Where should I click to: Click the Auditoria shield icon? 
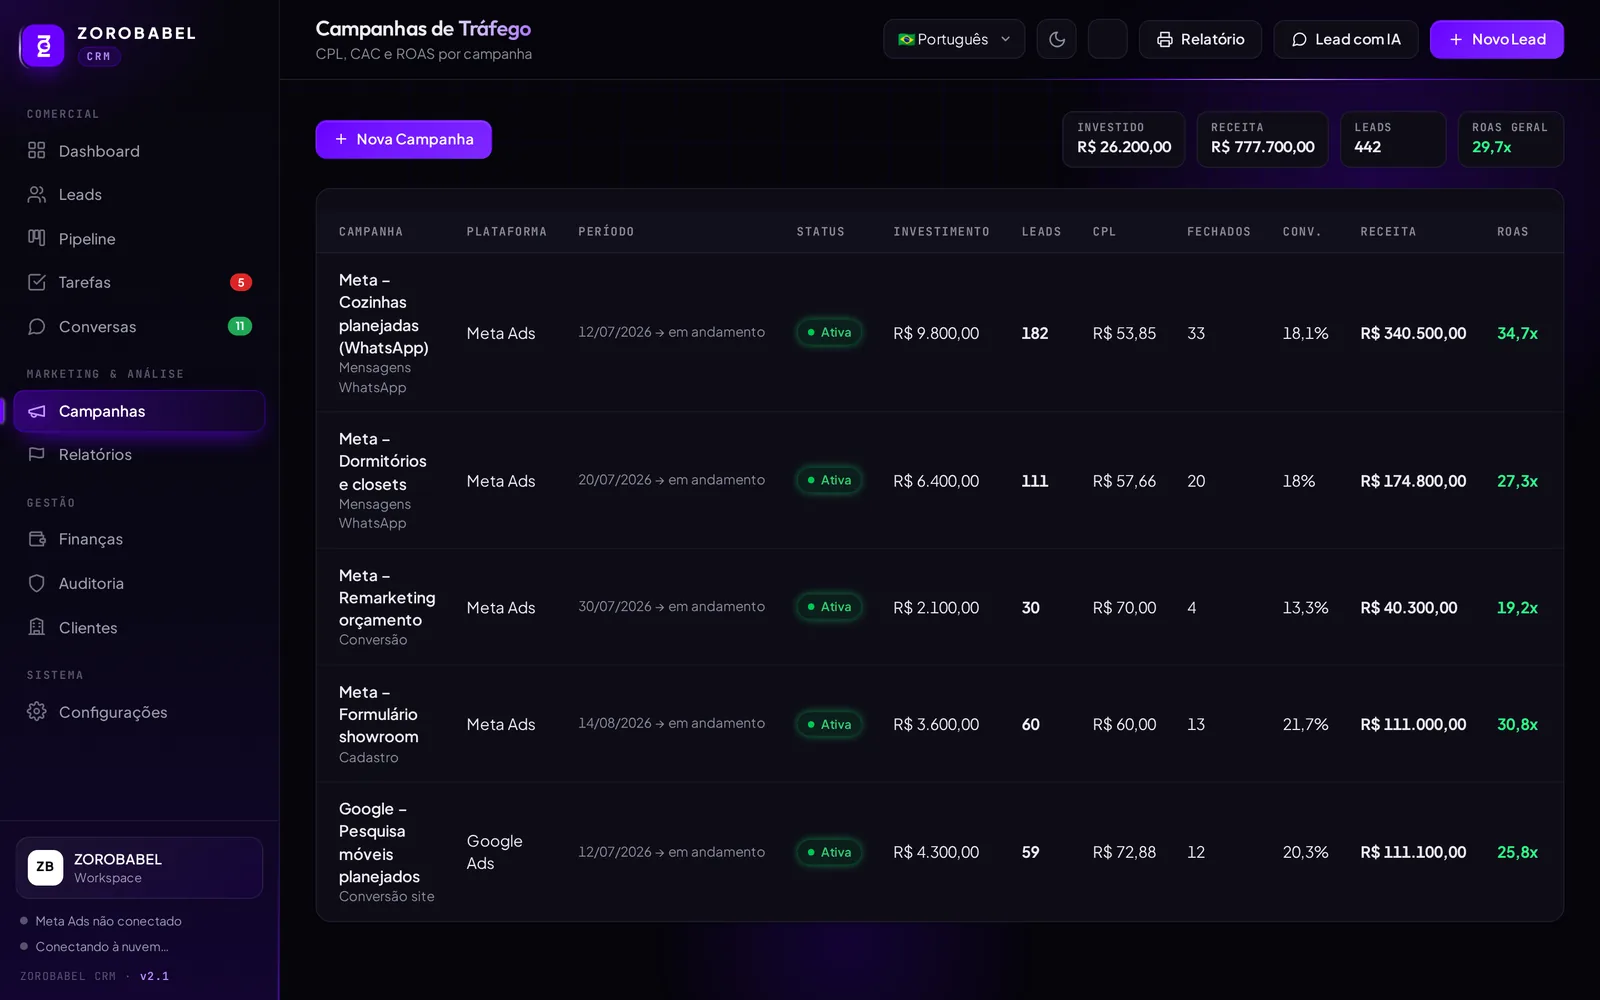pyautogui.click(x=37, y=583)
